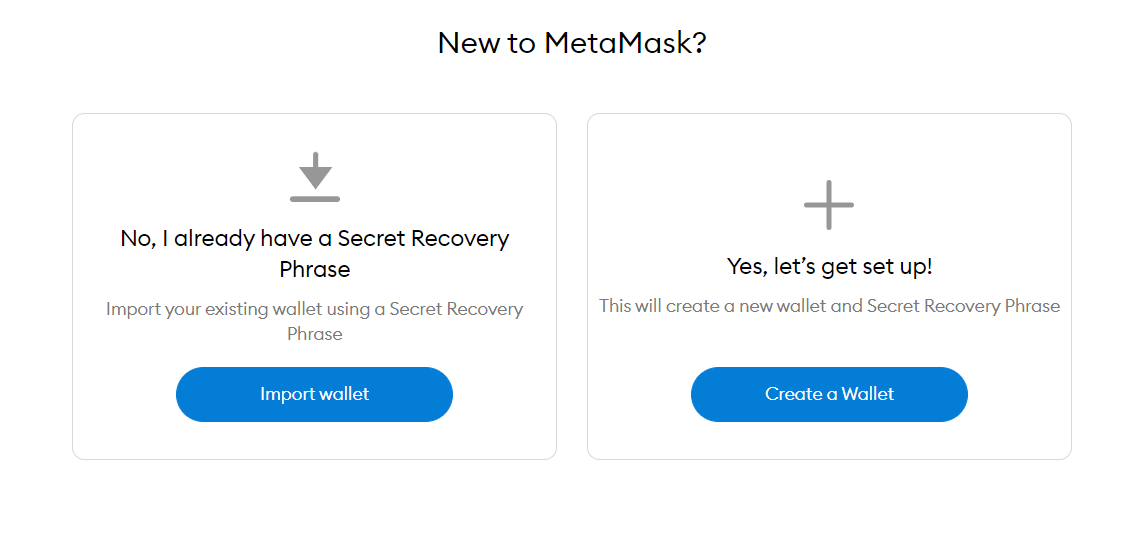Click the word "Phrase" under the import heading
The height and width of the screenshot is (546, 1141).
315,270
